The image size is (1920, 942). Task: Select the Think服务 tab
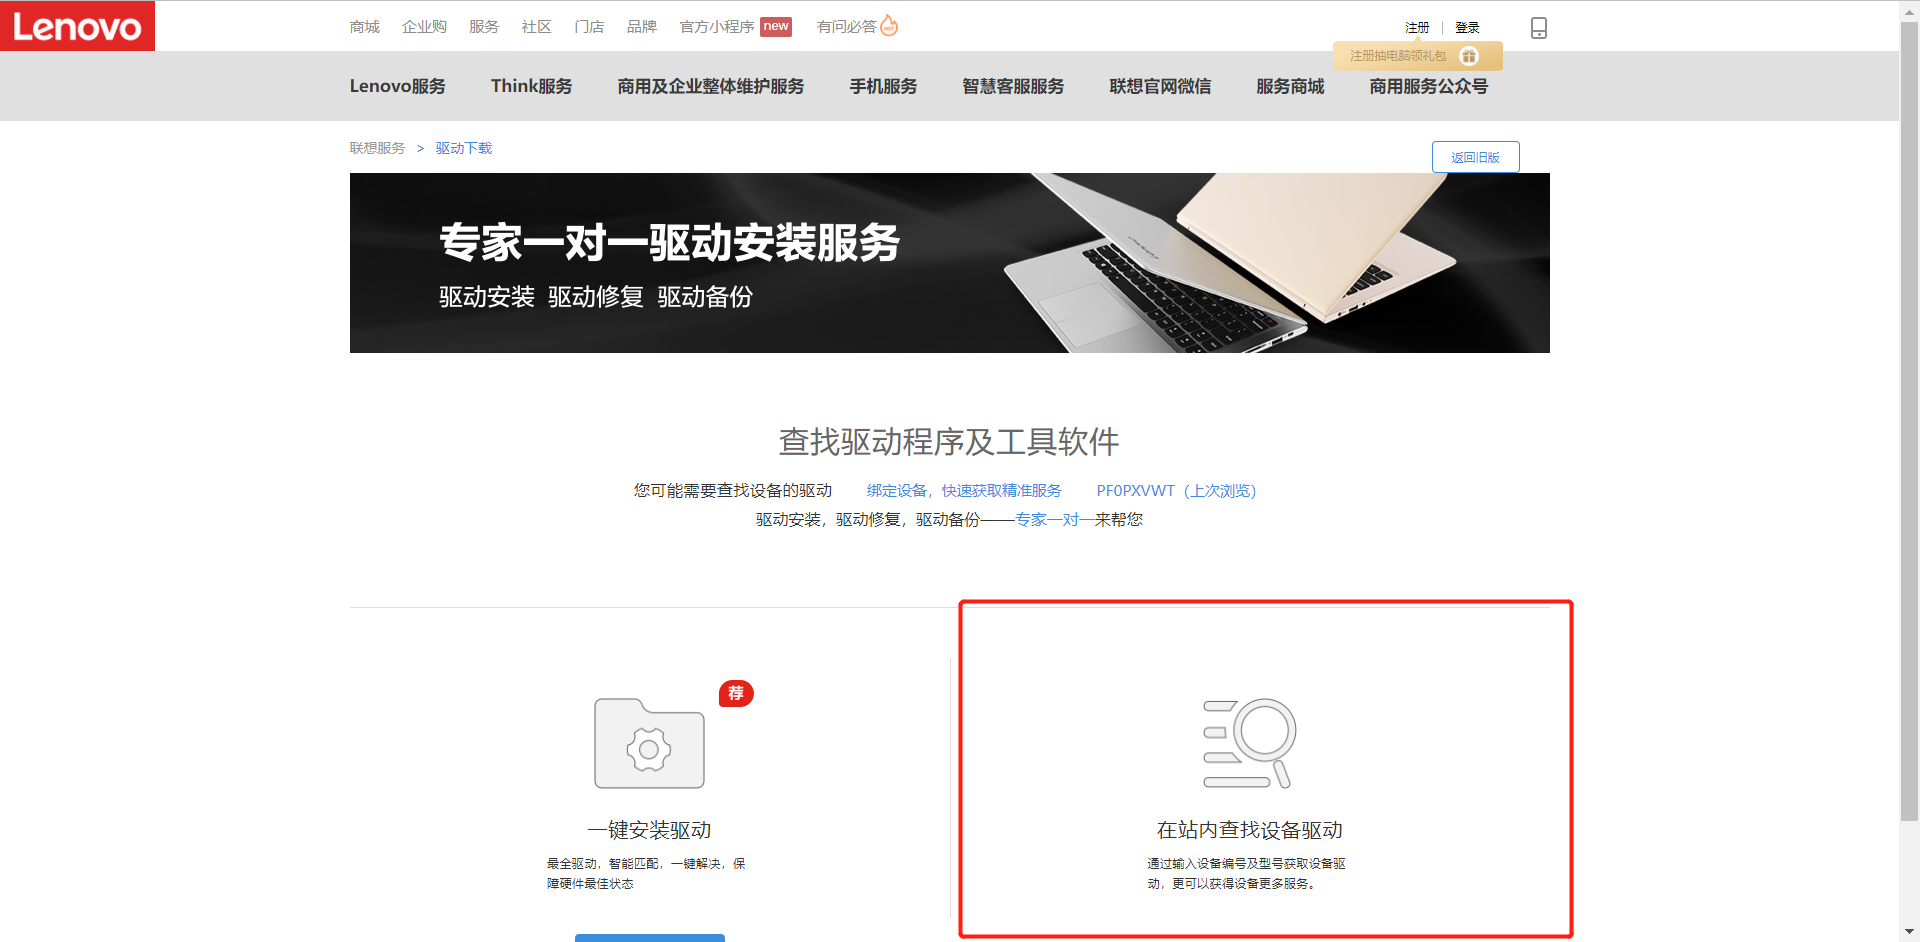[x=532, y=87]
